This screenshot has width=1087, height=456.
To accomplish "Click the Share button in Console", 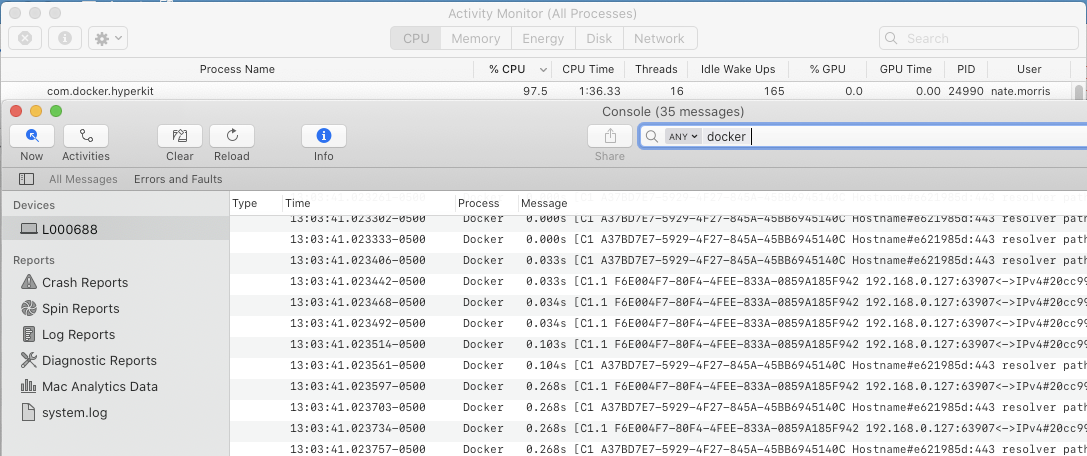I will 609,136.
